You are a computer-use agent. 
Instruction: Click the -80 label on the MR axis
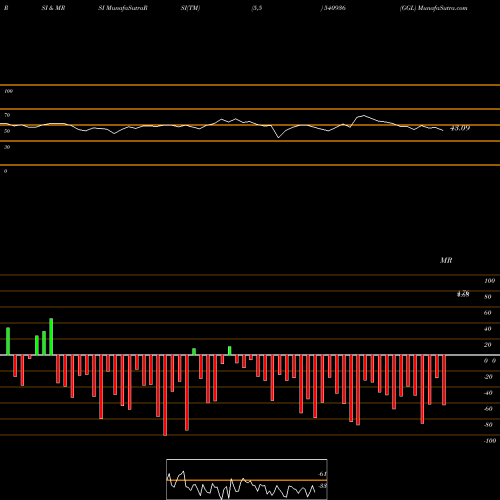(x=488, y=425)
